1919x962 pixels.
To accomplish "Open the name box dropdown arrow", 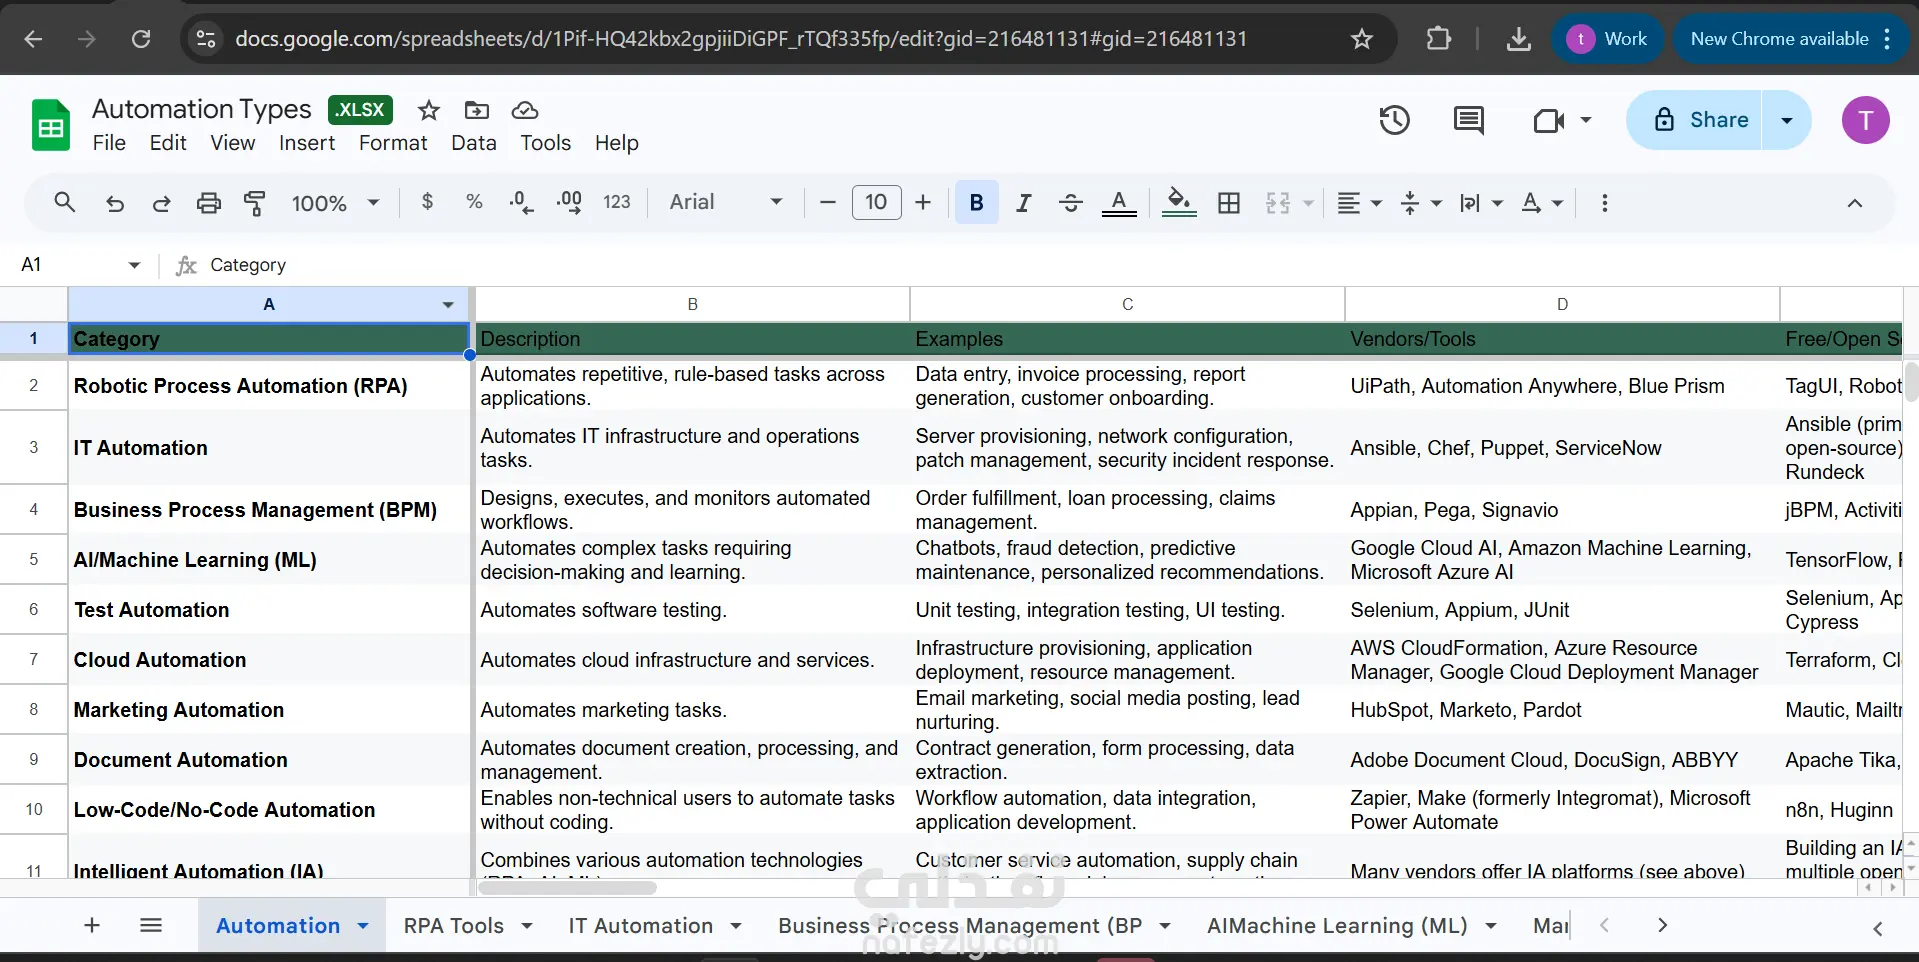I will pos(134,265).
